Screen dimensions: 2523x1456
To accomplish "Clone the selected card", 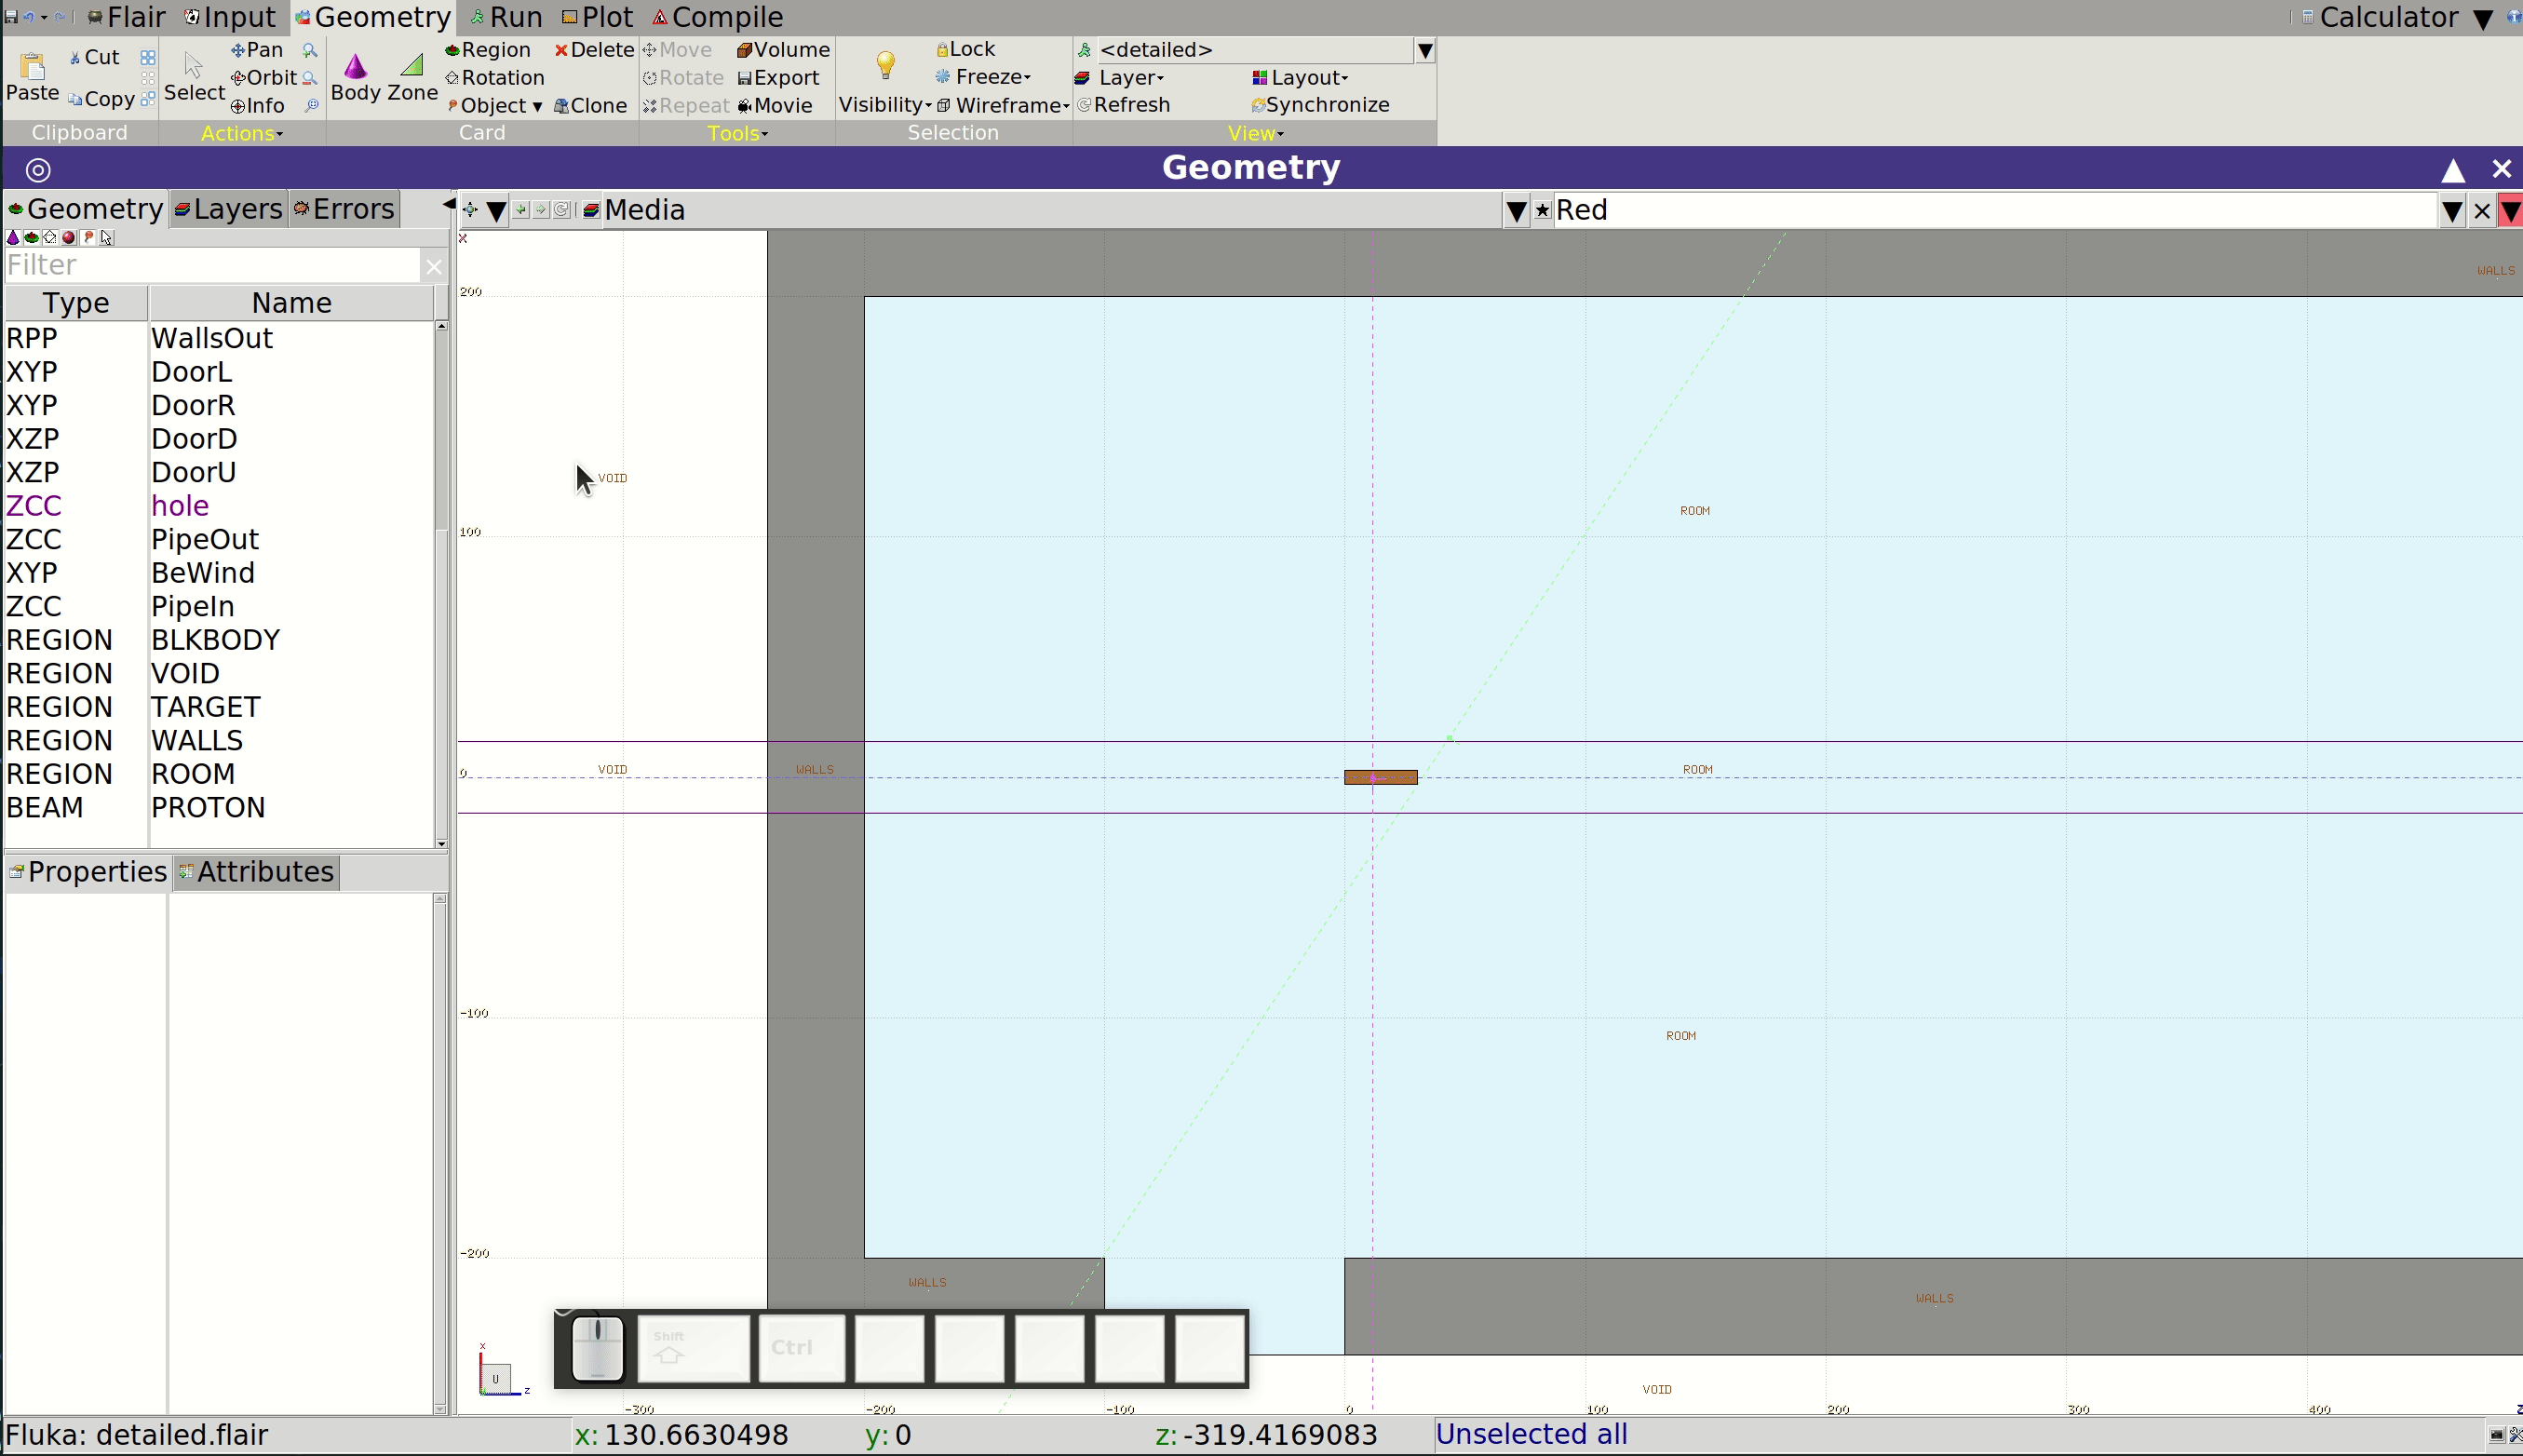I will click(591, 106).
